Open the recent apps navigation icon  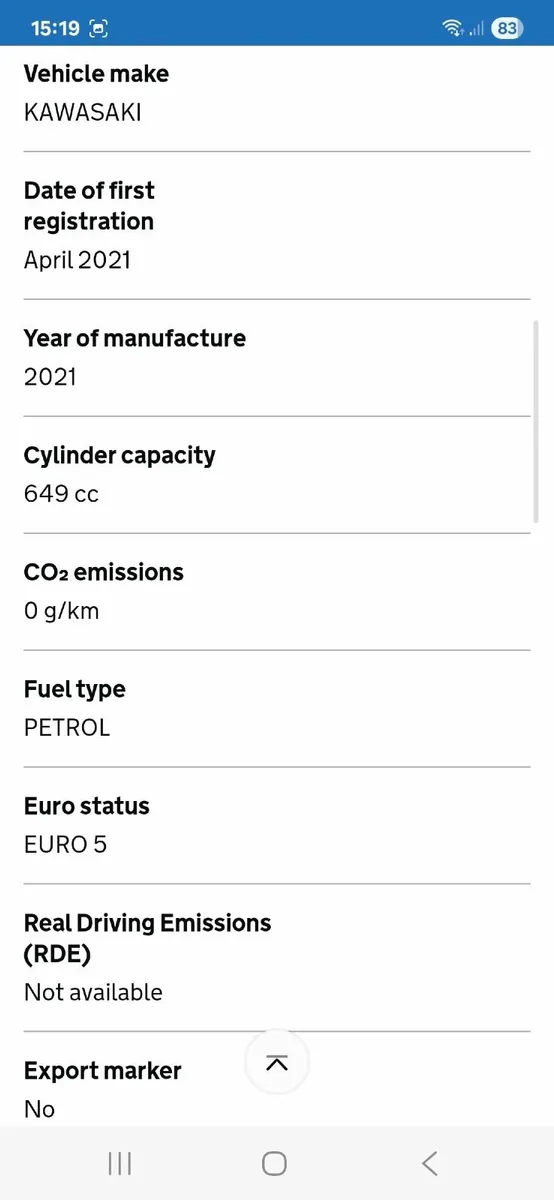pyautogui.click(x=119, y=1163)
